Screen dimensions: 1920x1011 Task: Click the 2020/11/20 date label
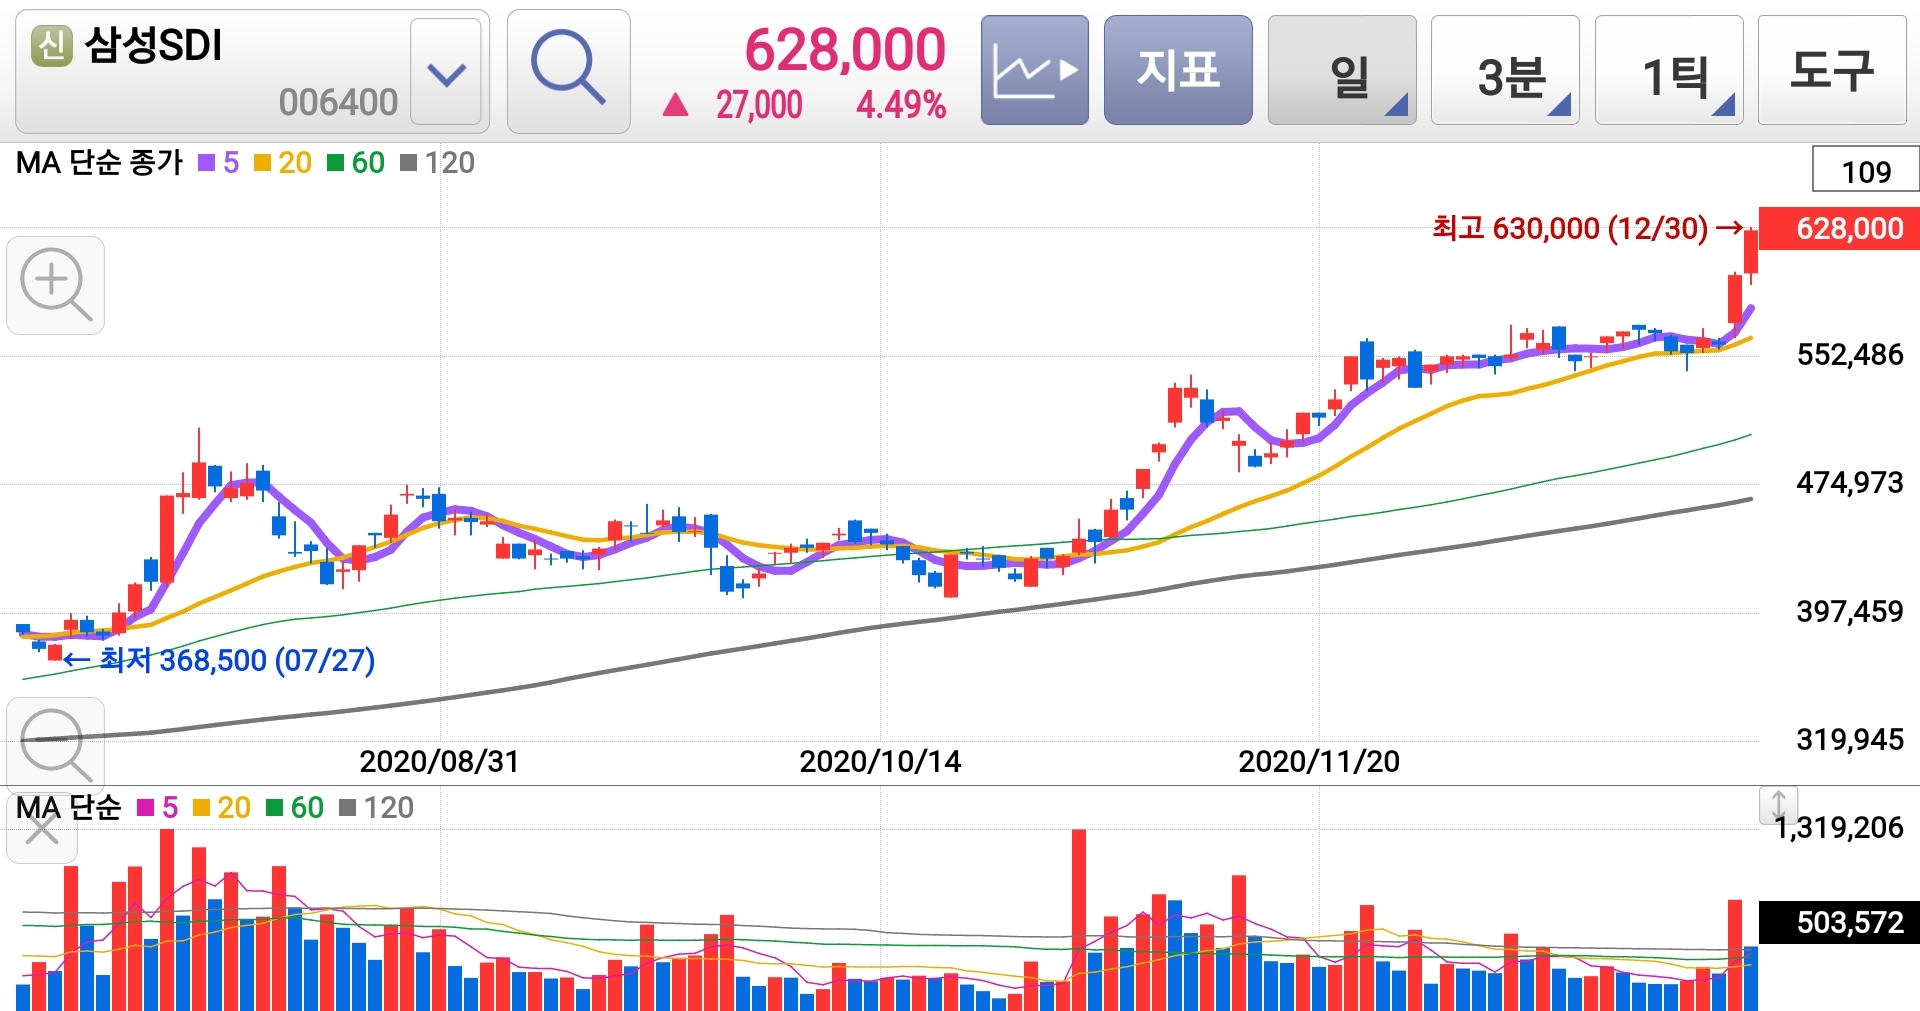1319,762
